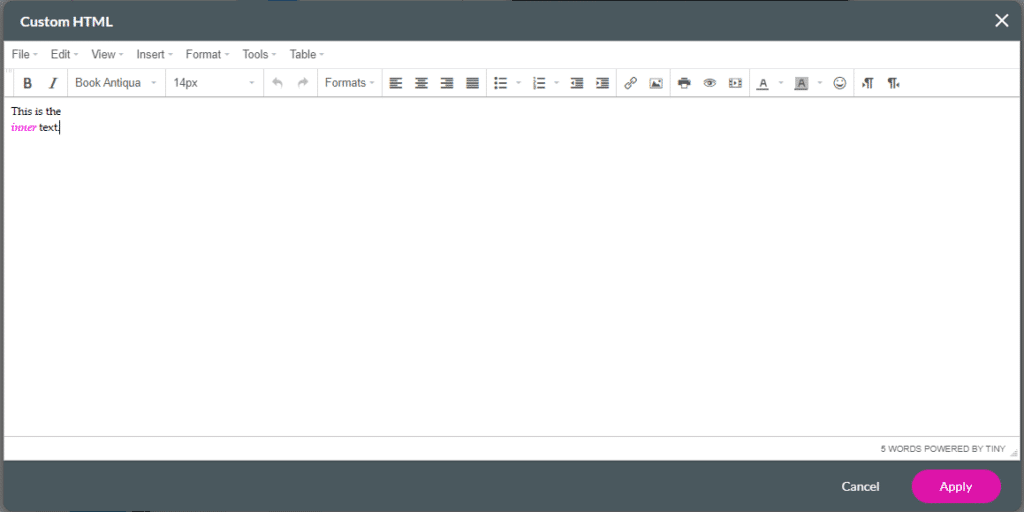Open the emoticons picker

pos(840,83)
